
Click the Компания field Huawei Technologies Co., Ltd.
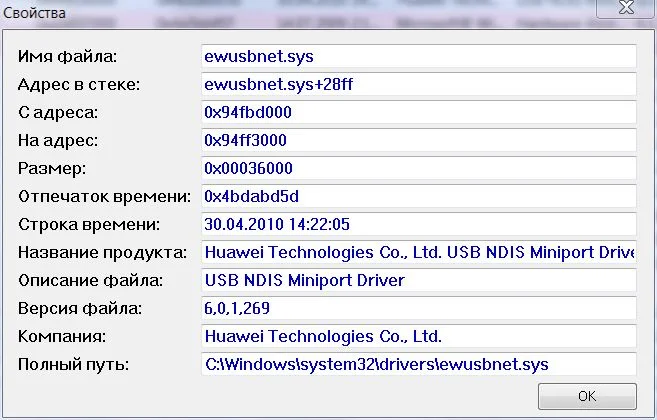coord(419,336)
